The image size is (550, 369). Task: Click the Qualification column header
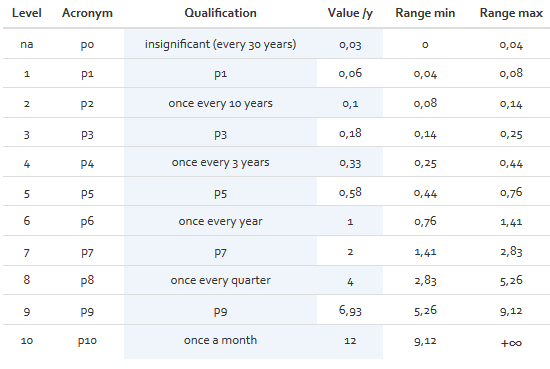pos(220,13)
